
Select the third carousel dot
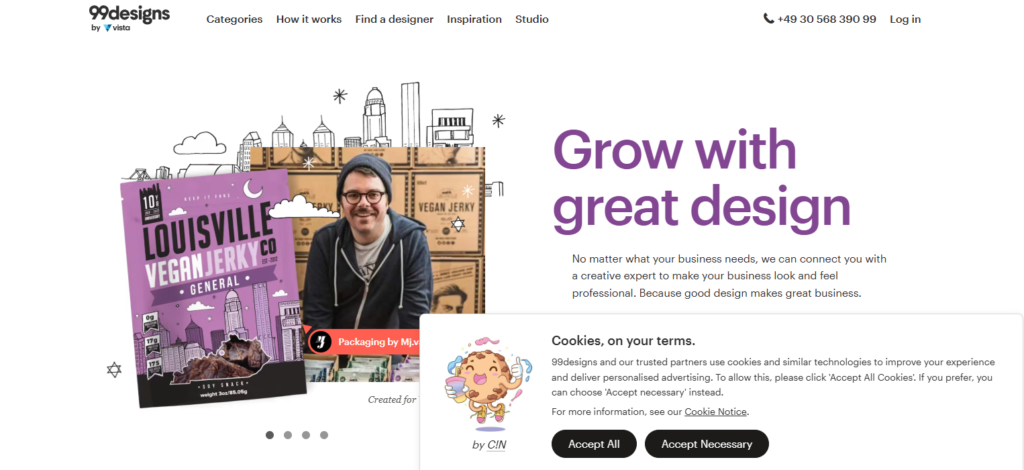click(306, 435)
